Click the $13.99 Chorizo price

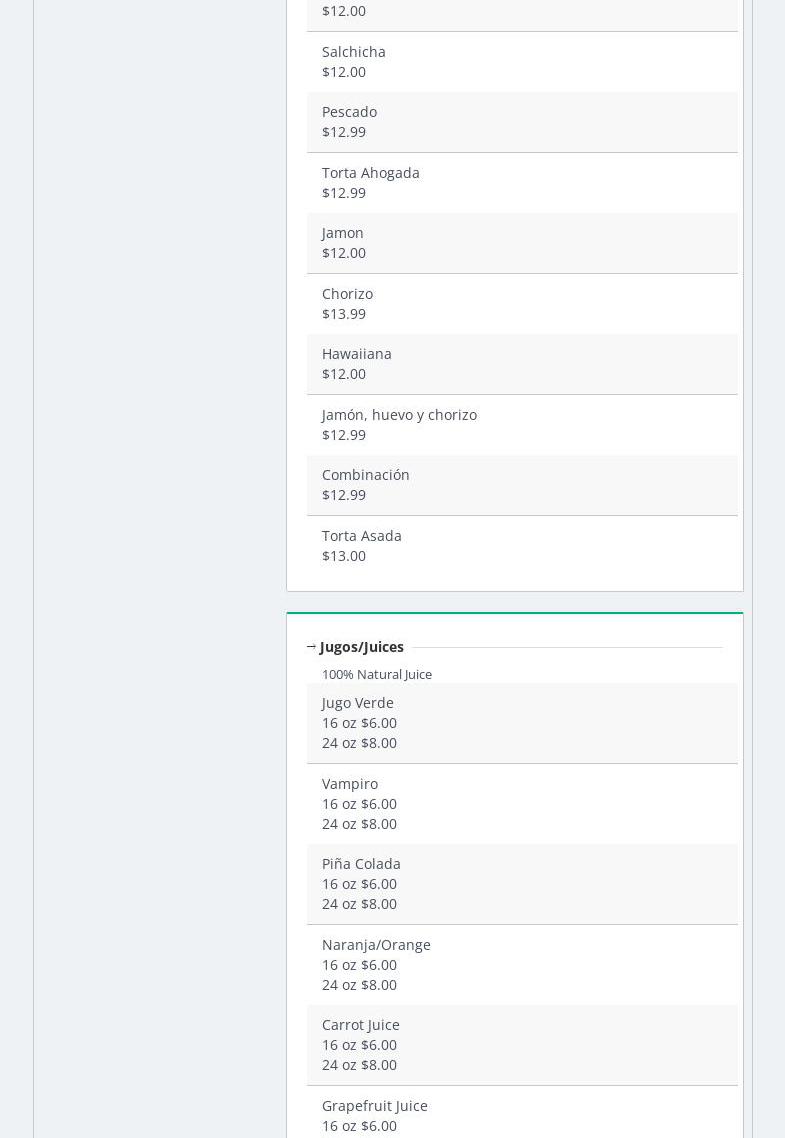[344, 314]
